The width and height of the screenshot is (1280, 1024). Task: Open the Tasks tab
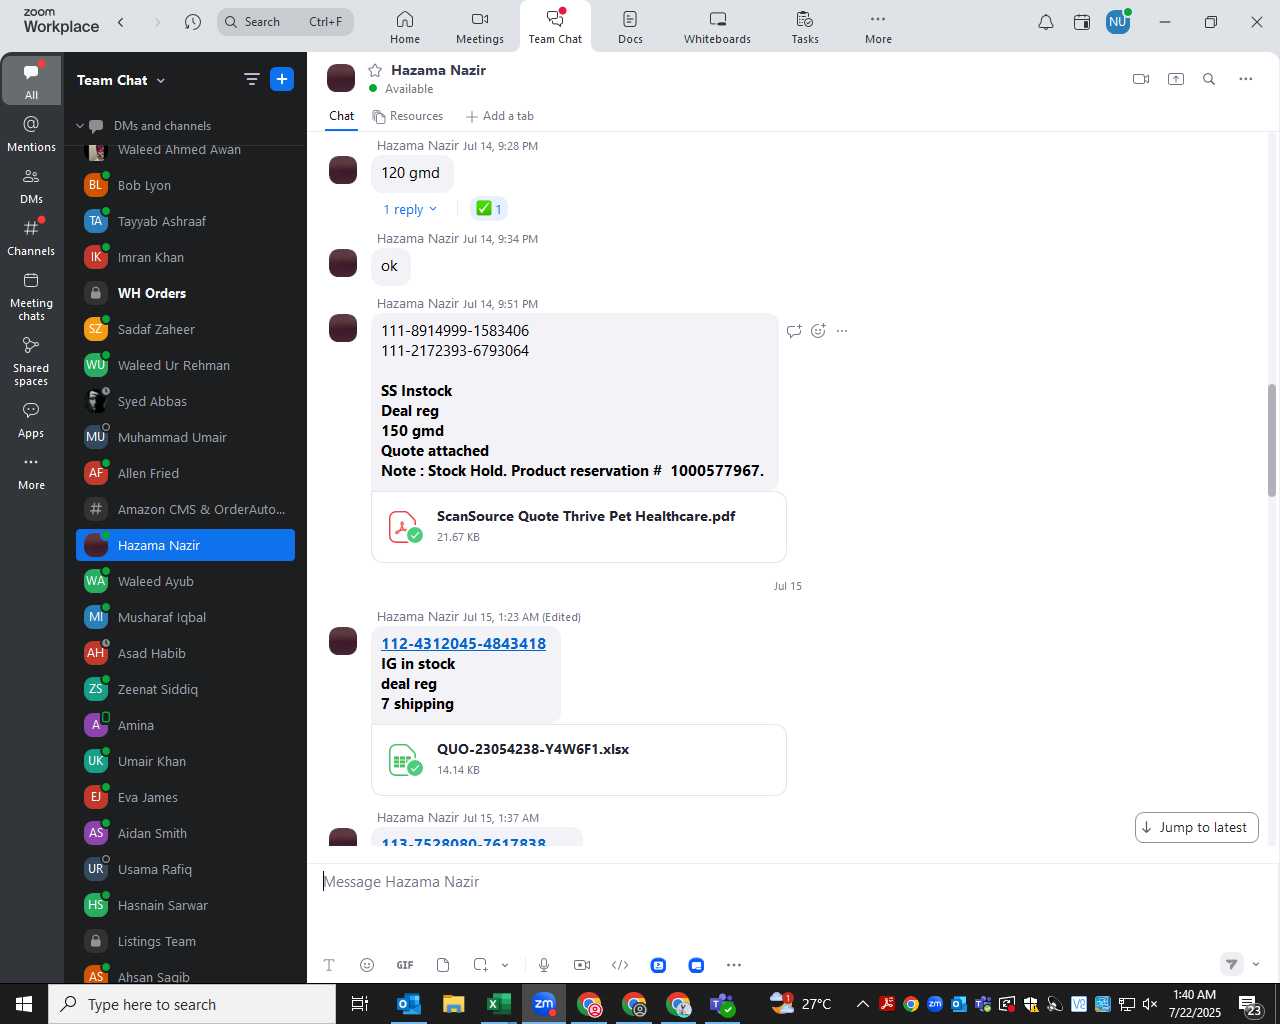(x=805, y=27)
